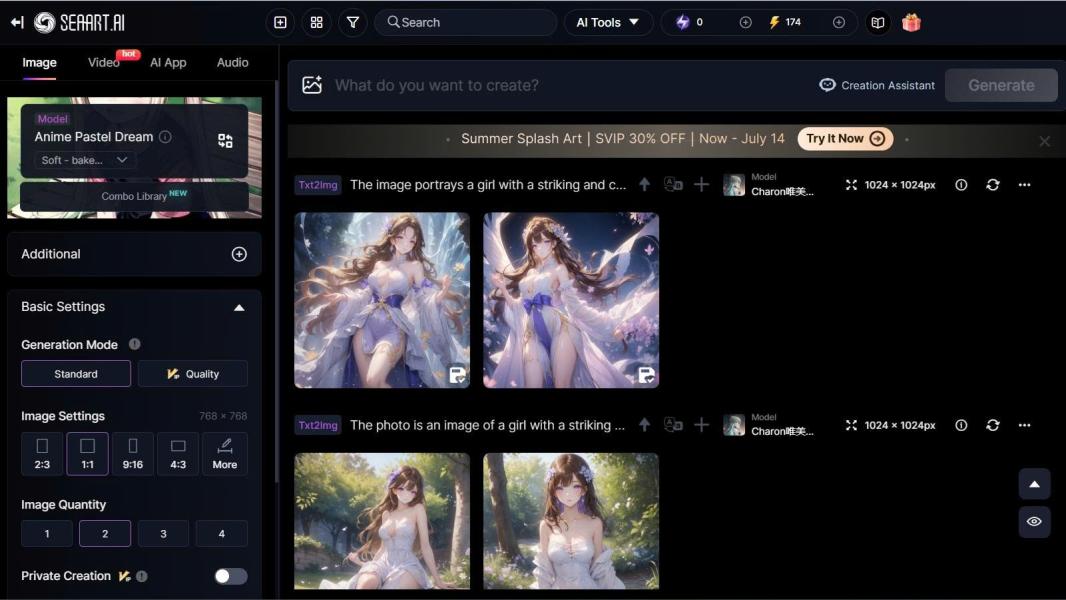Click the swap model icon

point(225,141)
